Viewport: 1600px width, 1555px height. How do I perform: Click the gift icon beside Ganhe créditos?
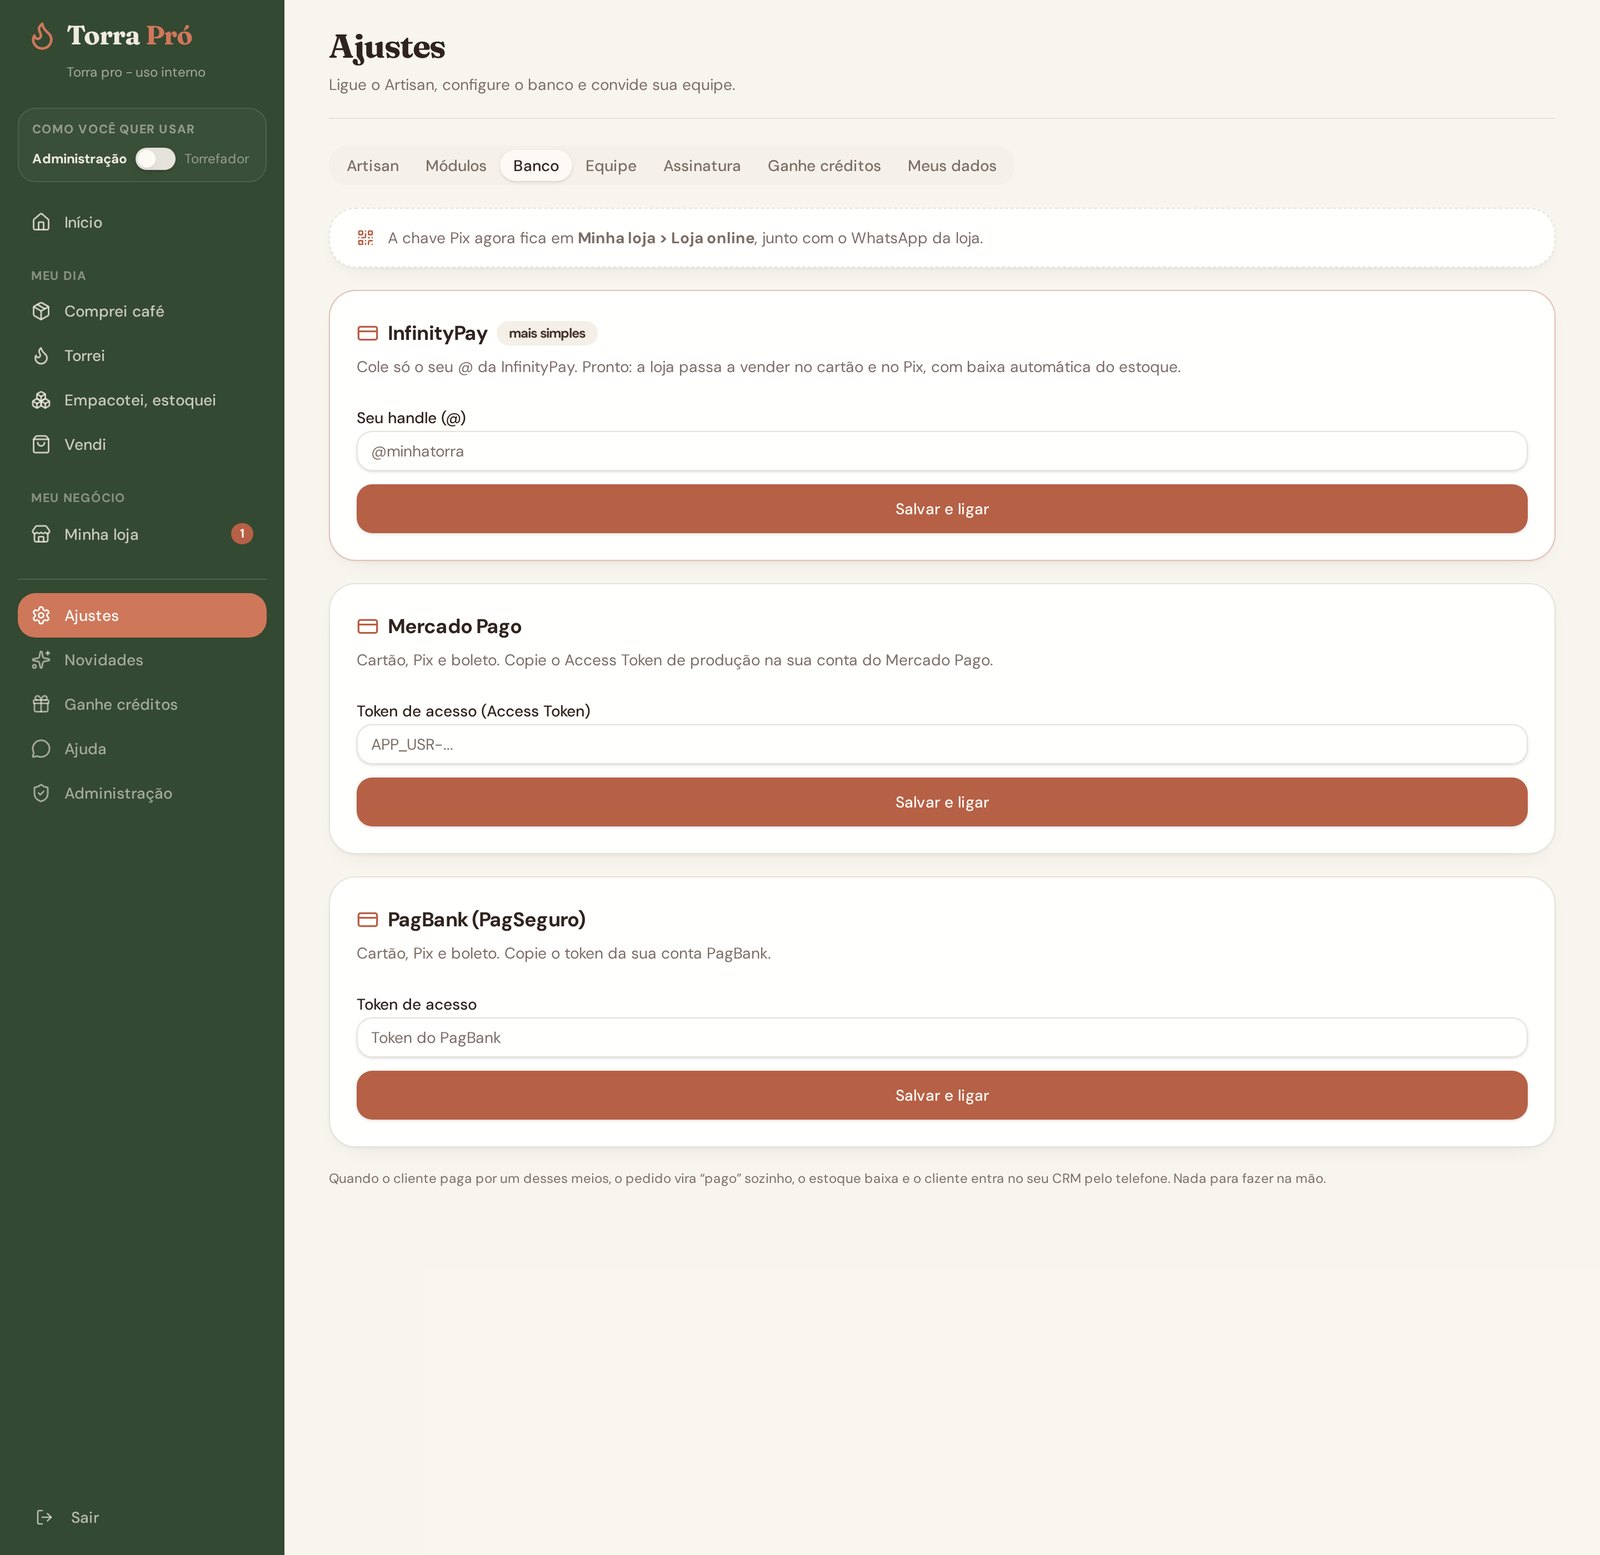(x=41, y=704)
